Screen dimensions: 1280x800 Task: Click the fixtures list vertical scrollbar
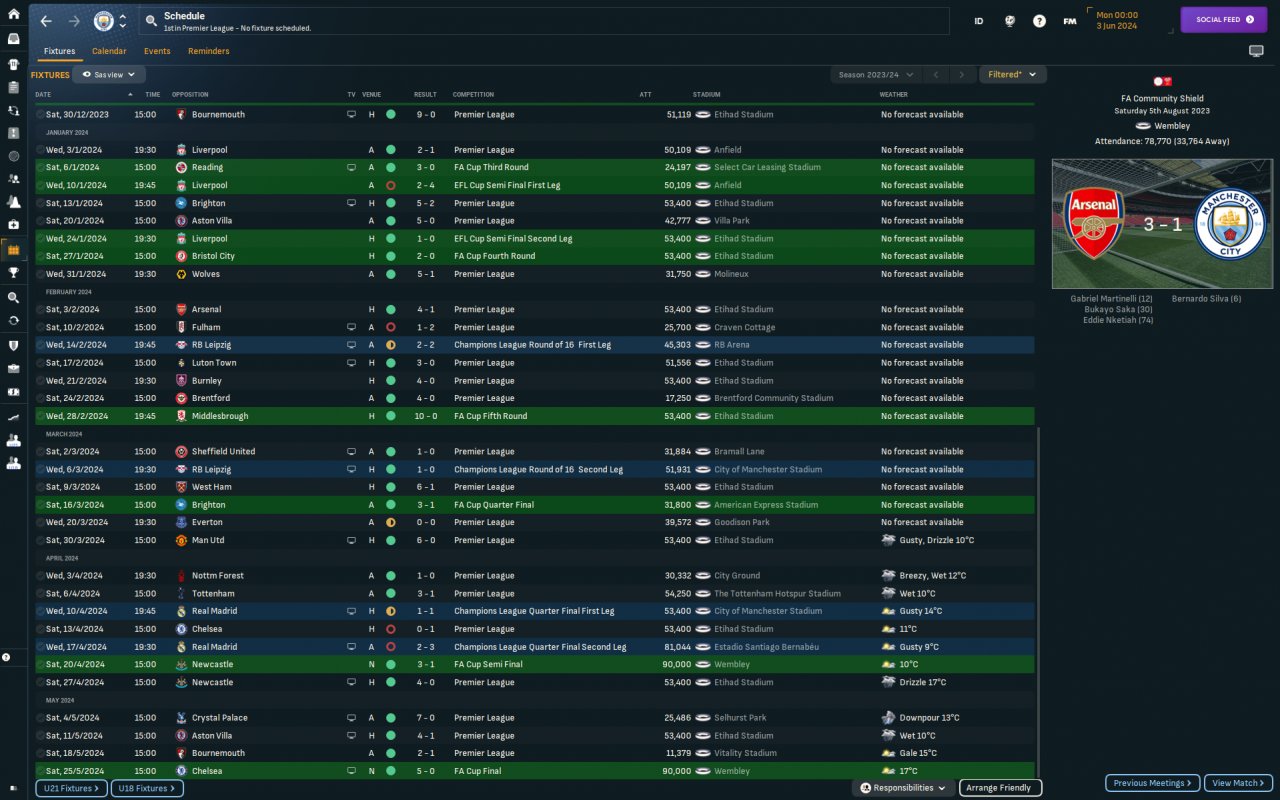tap(1038, 605)
